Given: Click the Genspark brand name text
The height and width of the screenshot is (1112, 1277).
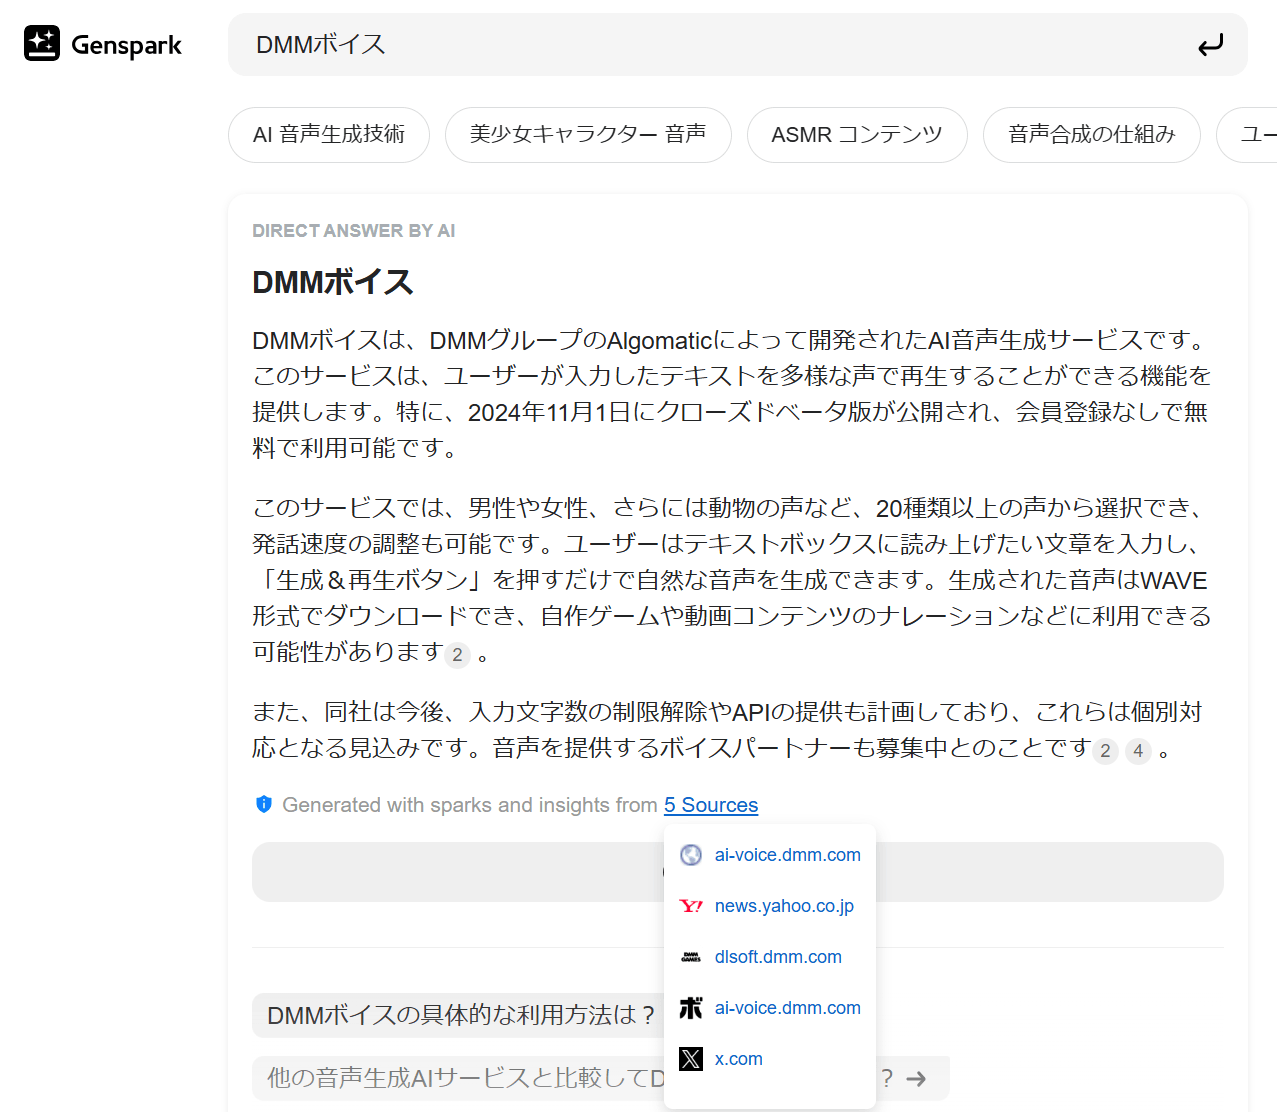Looking at the screenshot, I should [126, 45].
